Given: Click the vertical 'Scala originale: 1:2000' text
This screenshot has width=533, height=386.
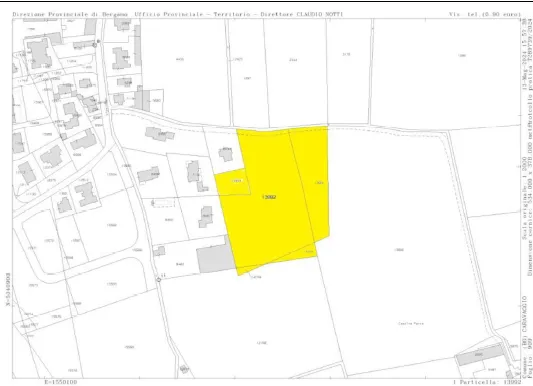Looking at the screenshot, I should tap(525, 198).
